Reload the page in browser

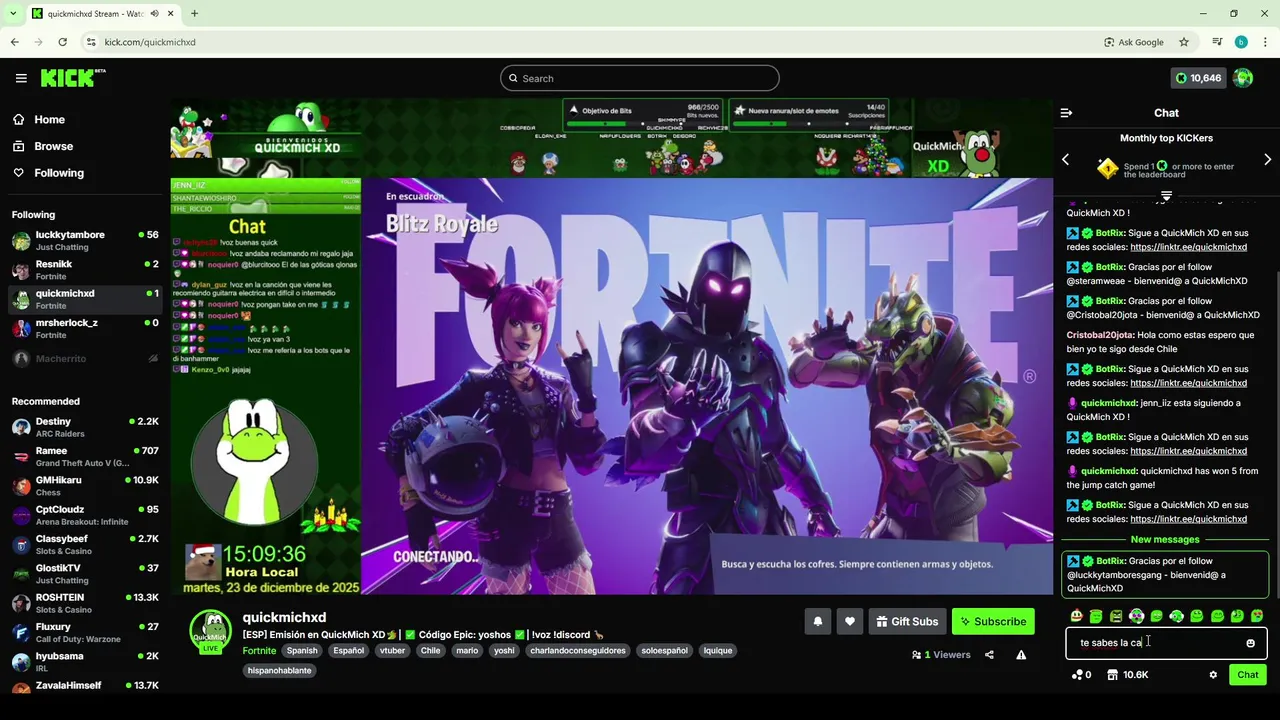tap(62, 42)
